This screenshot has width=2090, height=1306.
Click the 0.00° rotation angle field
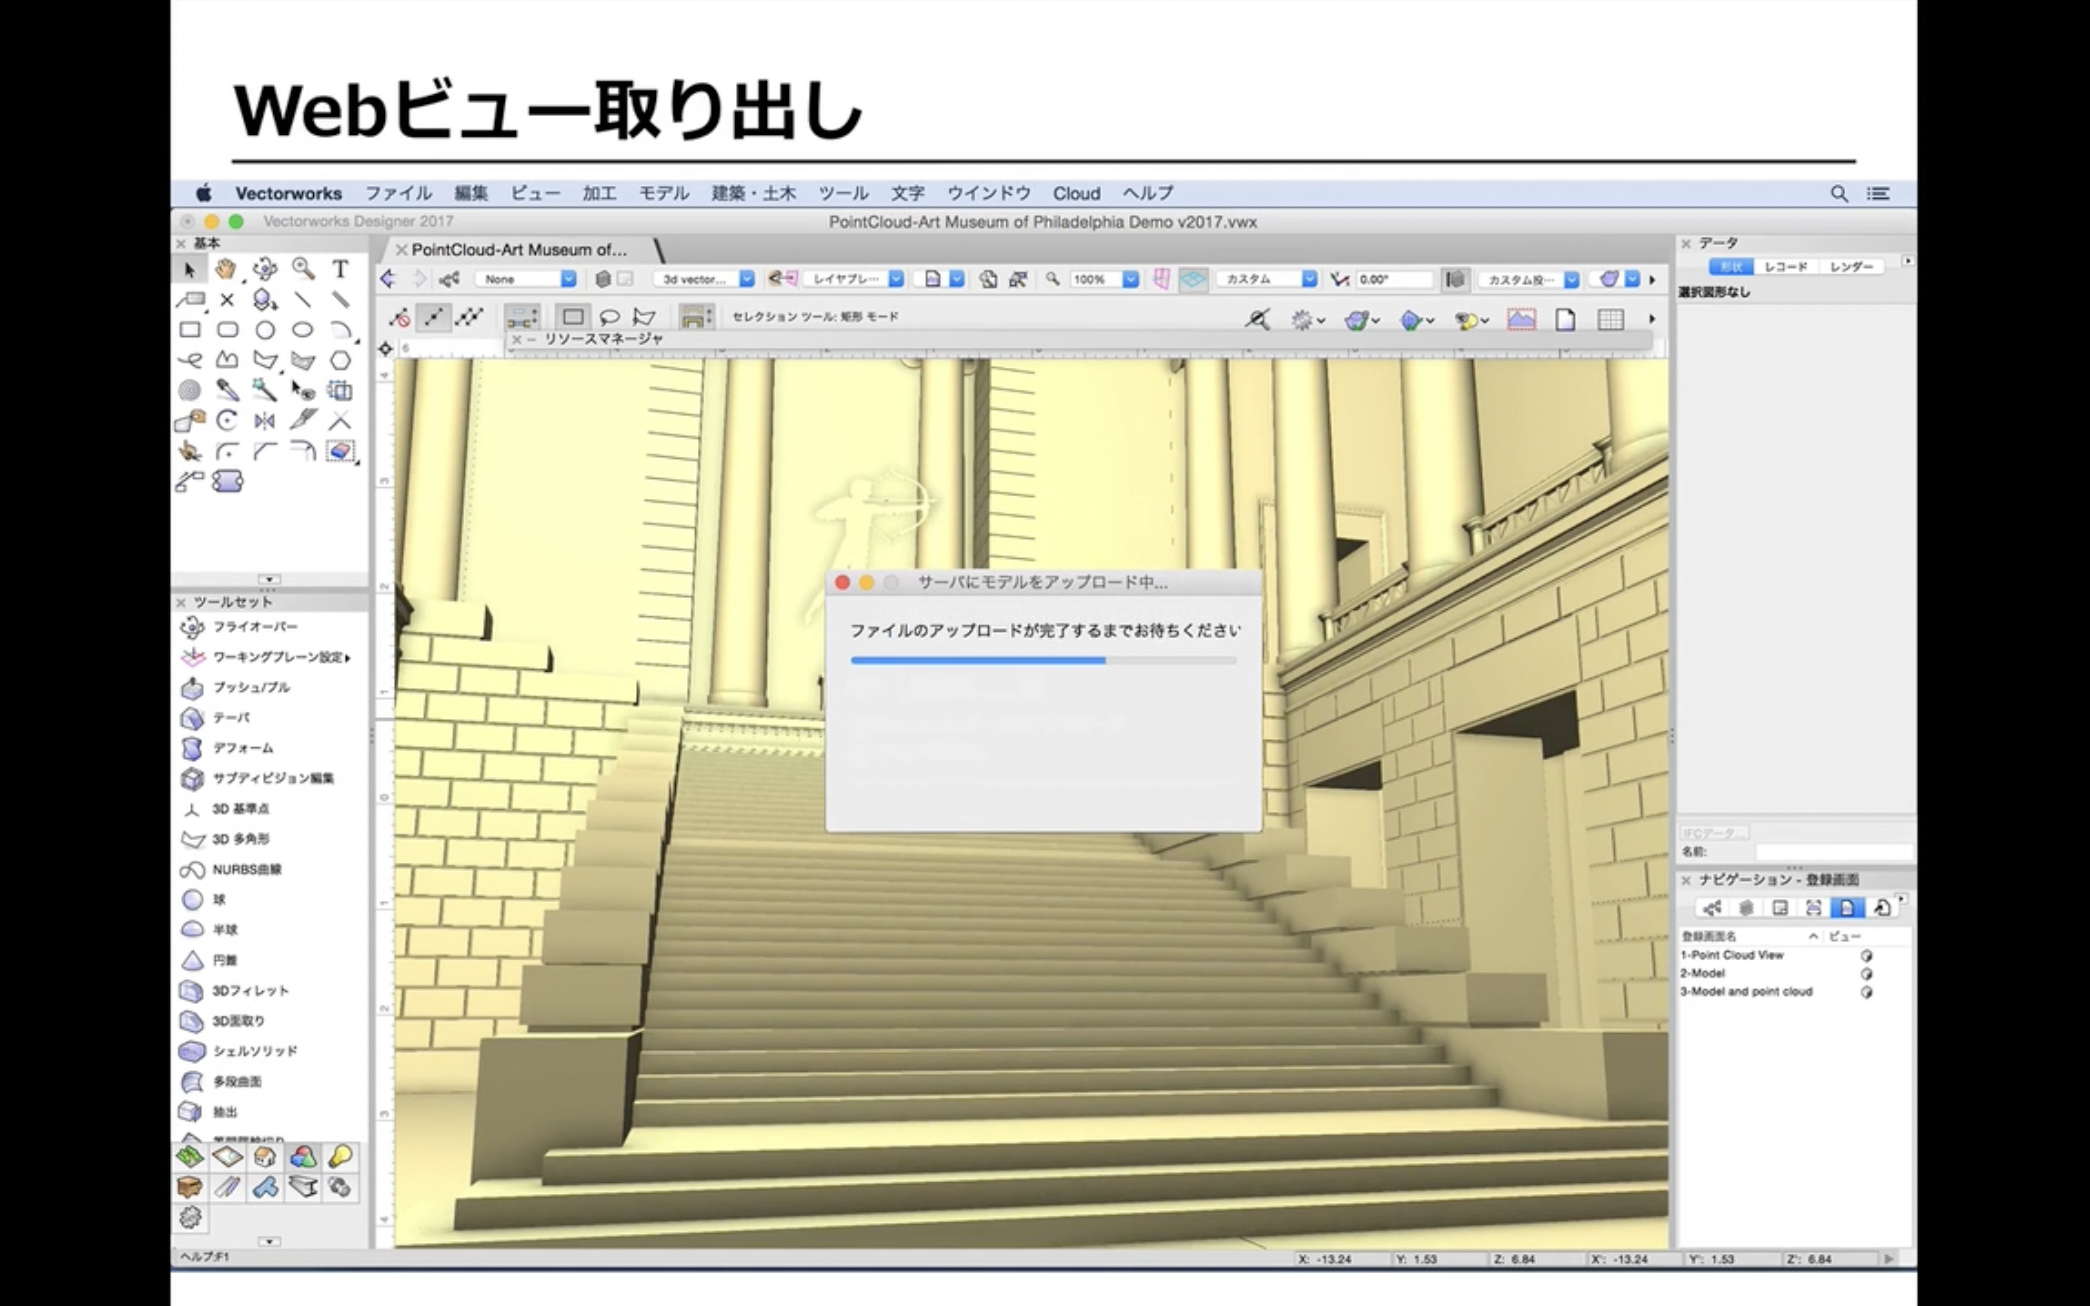[x=1395, y=279]
